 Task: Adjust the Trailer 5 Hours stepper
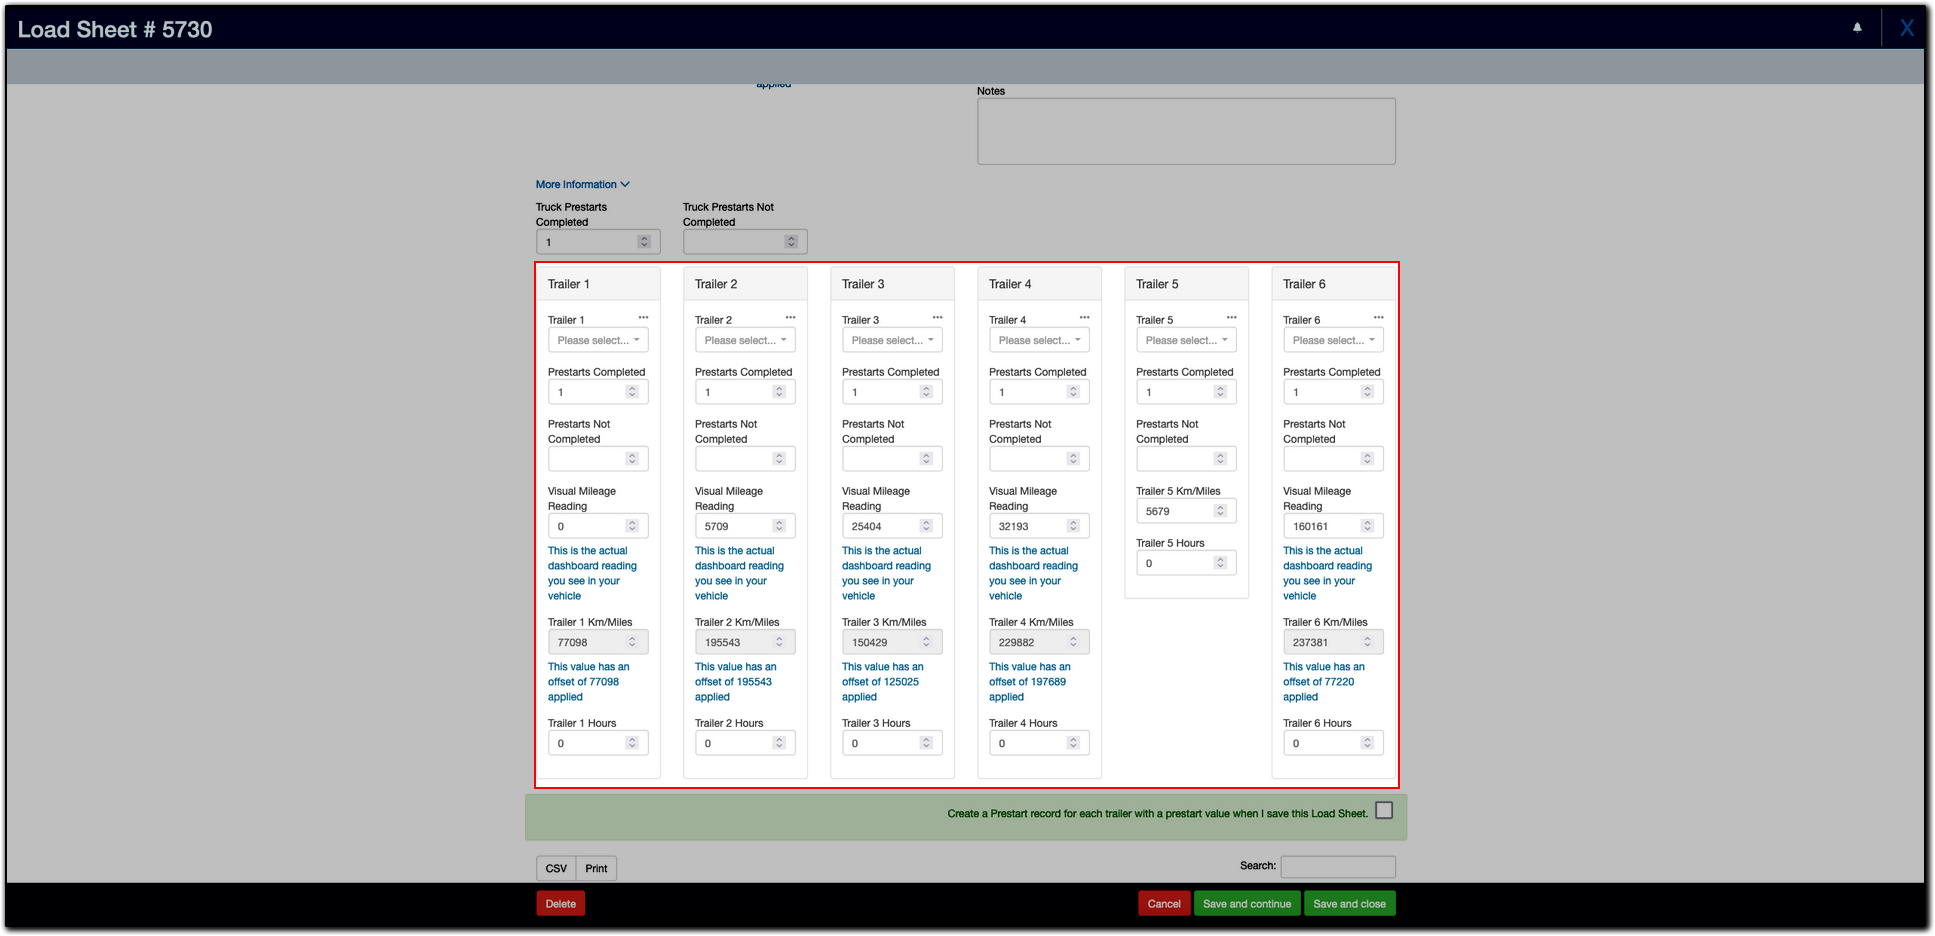click(x=1220, y=563)
